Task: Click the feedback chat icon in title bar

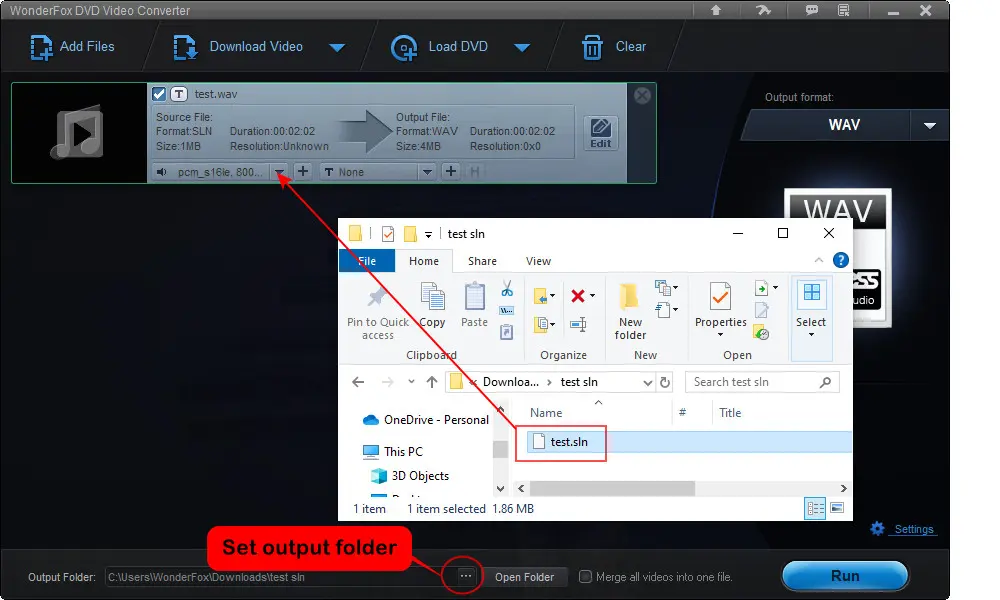Action: [x=811, y=10]
